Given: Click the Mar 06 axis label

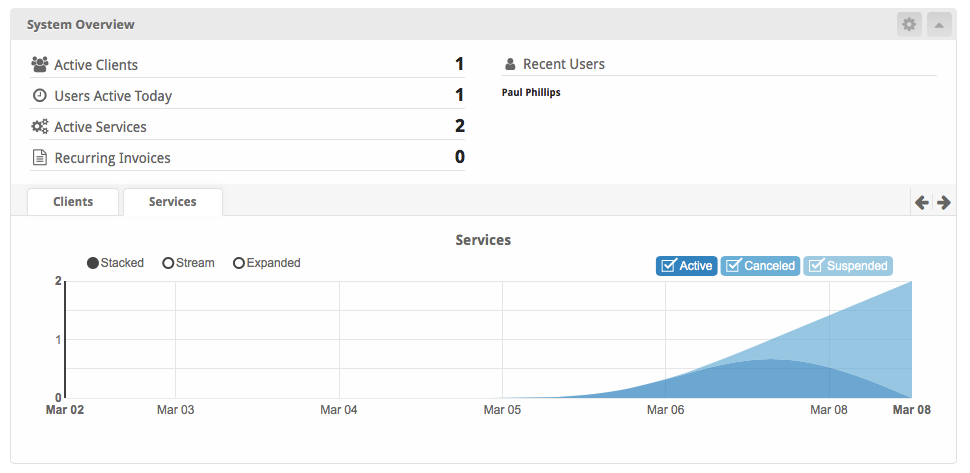Looking at the screenshot, I should (x=665, y=410).
